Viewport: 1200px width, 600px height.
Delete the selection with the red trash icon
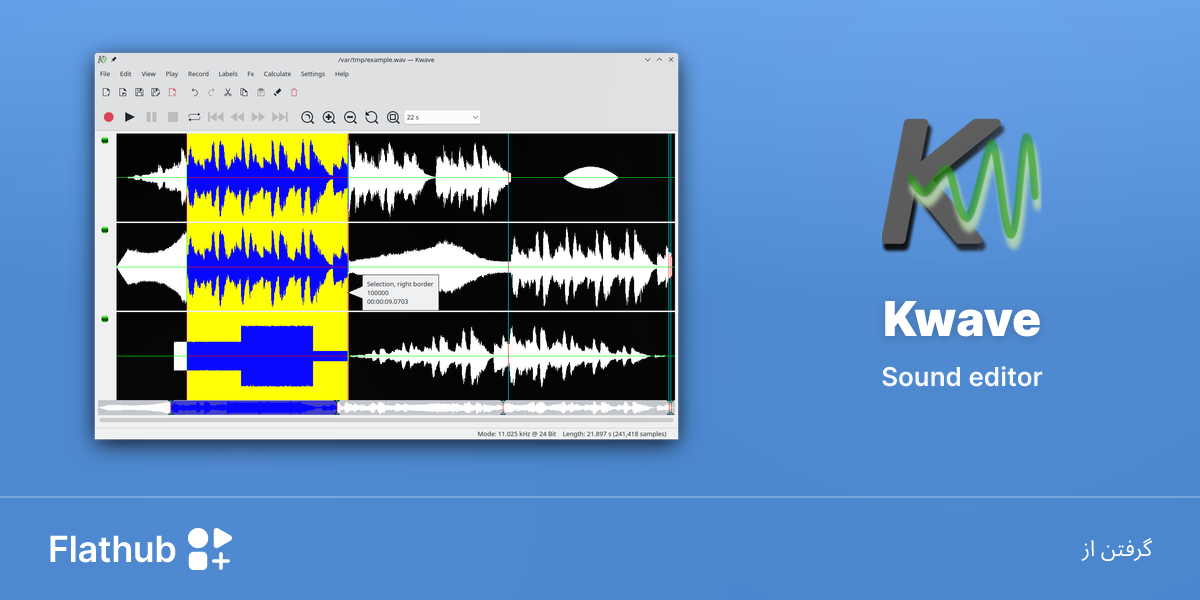coord(294,93)
